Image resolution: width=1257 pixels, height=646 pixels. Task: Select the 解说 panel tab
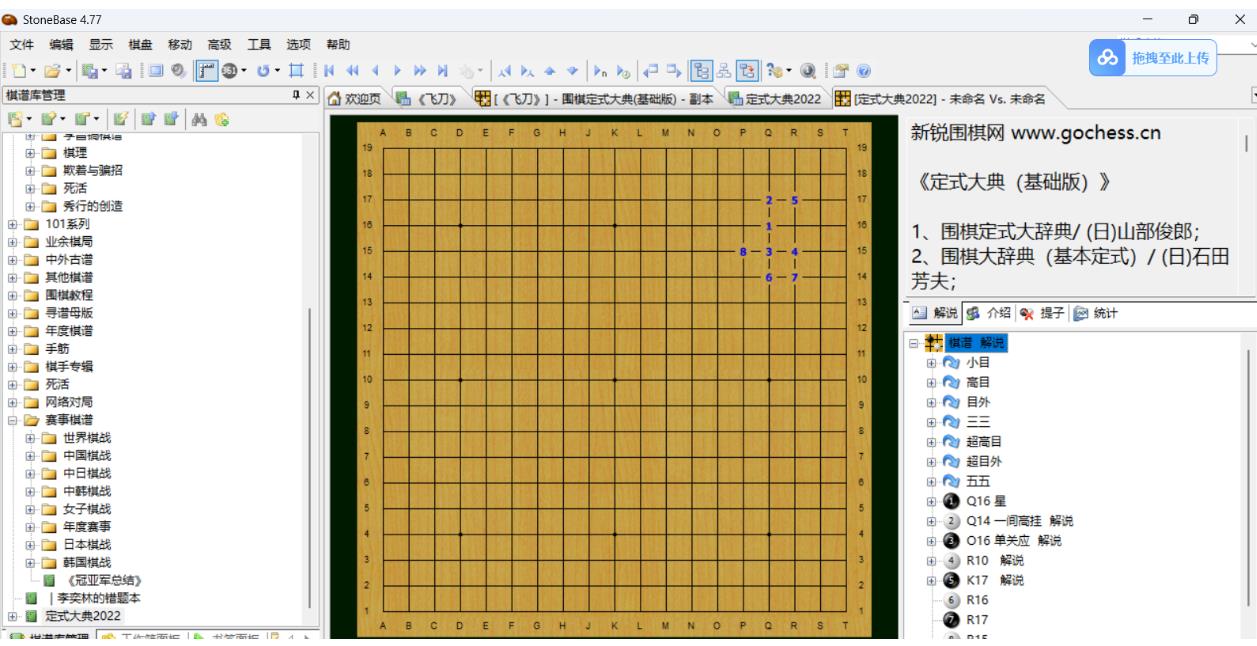(936, 314)
